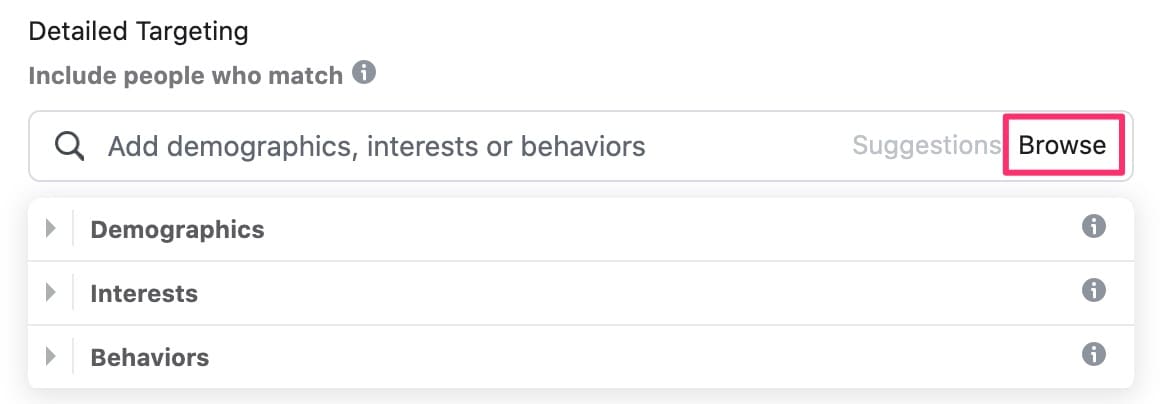Click the highlighted Browse button
1166x404 pixels.
1063,145
